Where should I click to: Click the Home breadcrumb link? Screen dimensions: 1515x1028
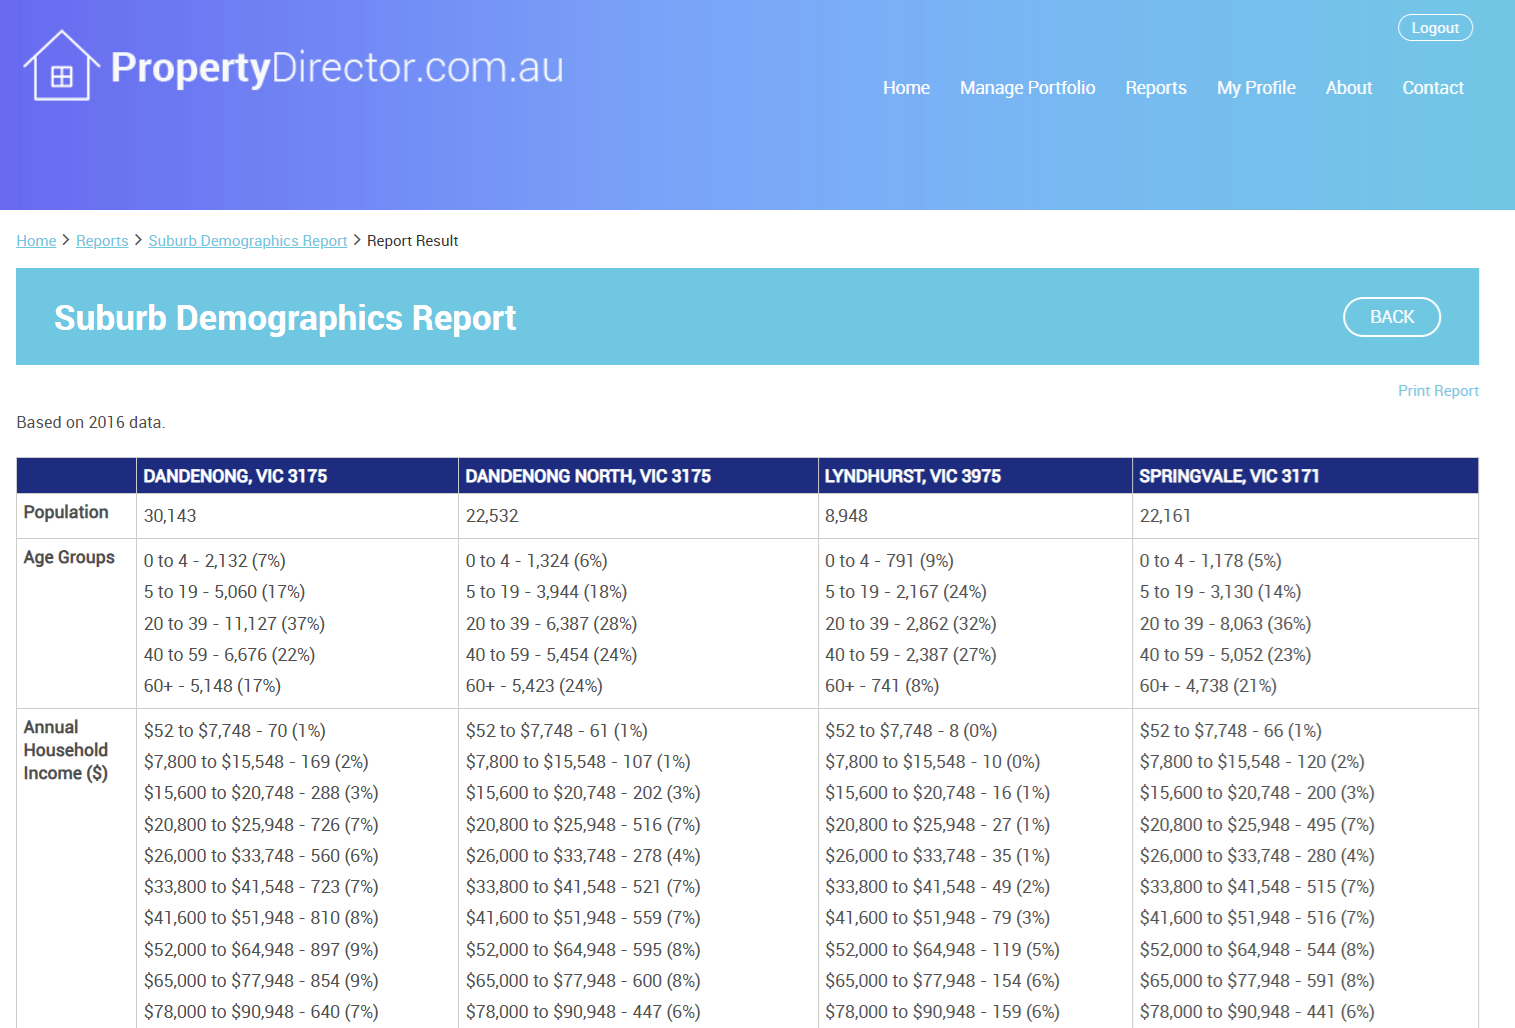pos(36,241)
